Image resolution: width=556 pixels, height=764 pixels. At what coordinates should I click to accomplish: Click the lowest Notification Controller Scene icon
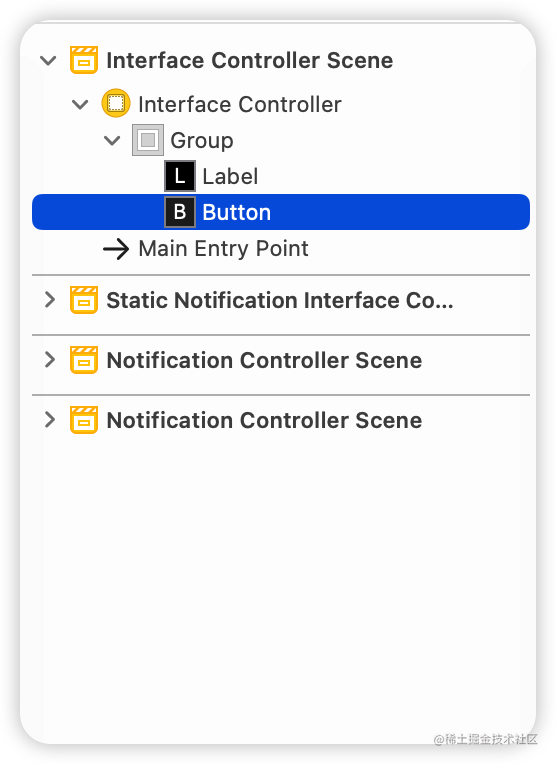[84, 420]
